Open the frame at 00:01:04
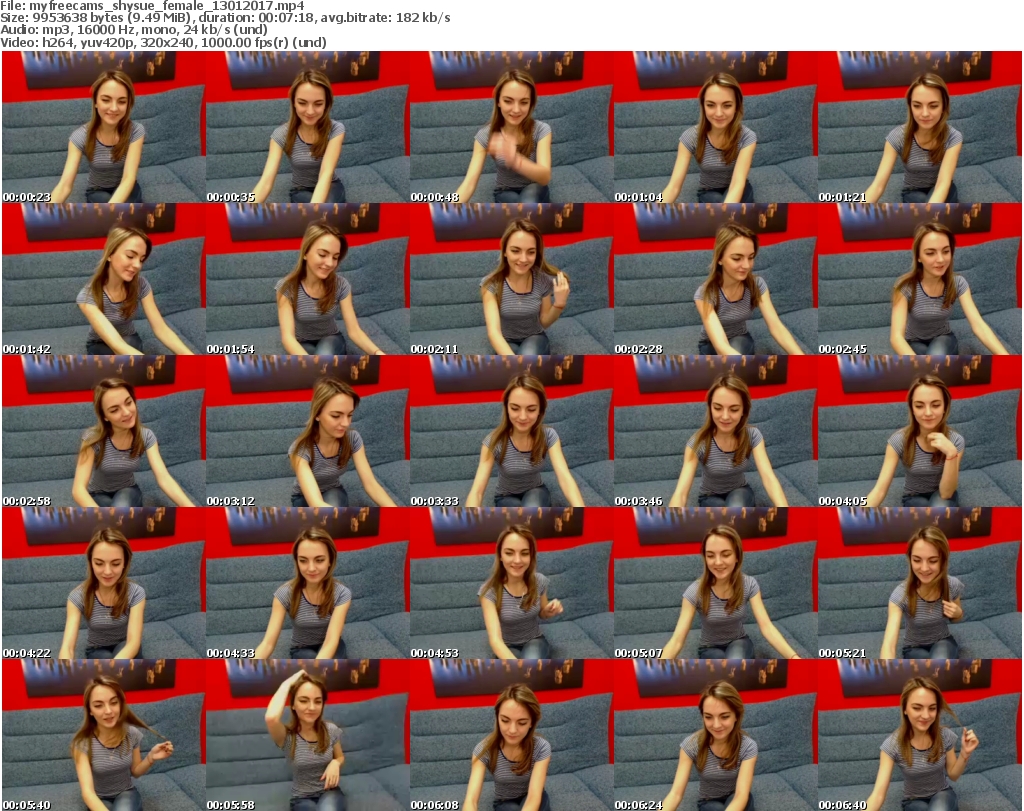Viewport: 1024px width, 811px height. point(715,127)
